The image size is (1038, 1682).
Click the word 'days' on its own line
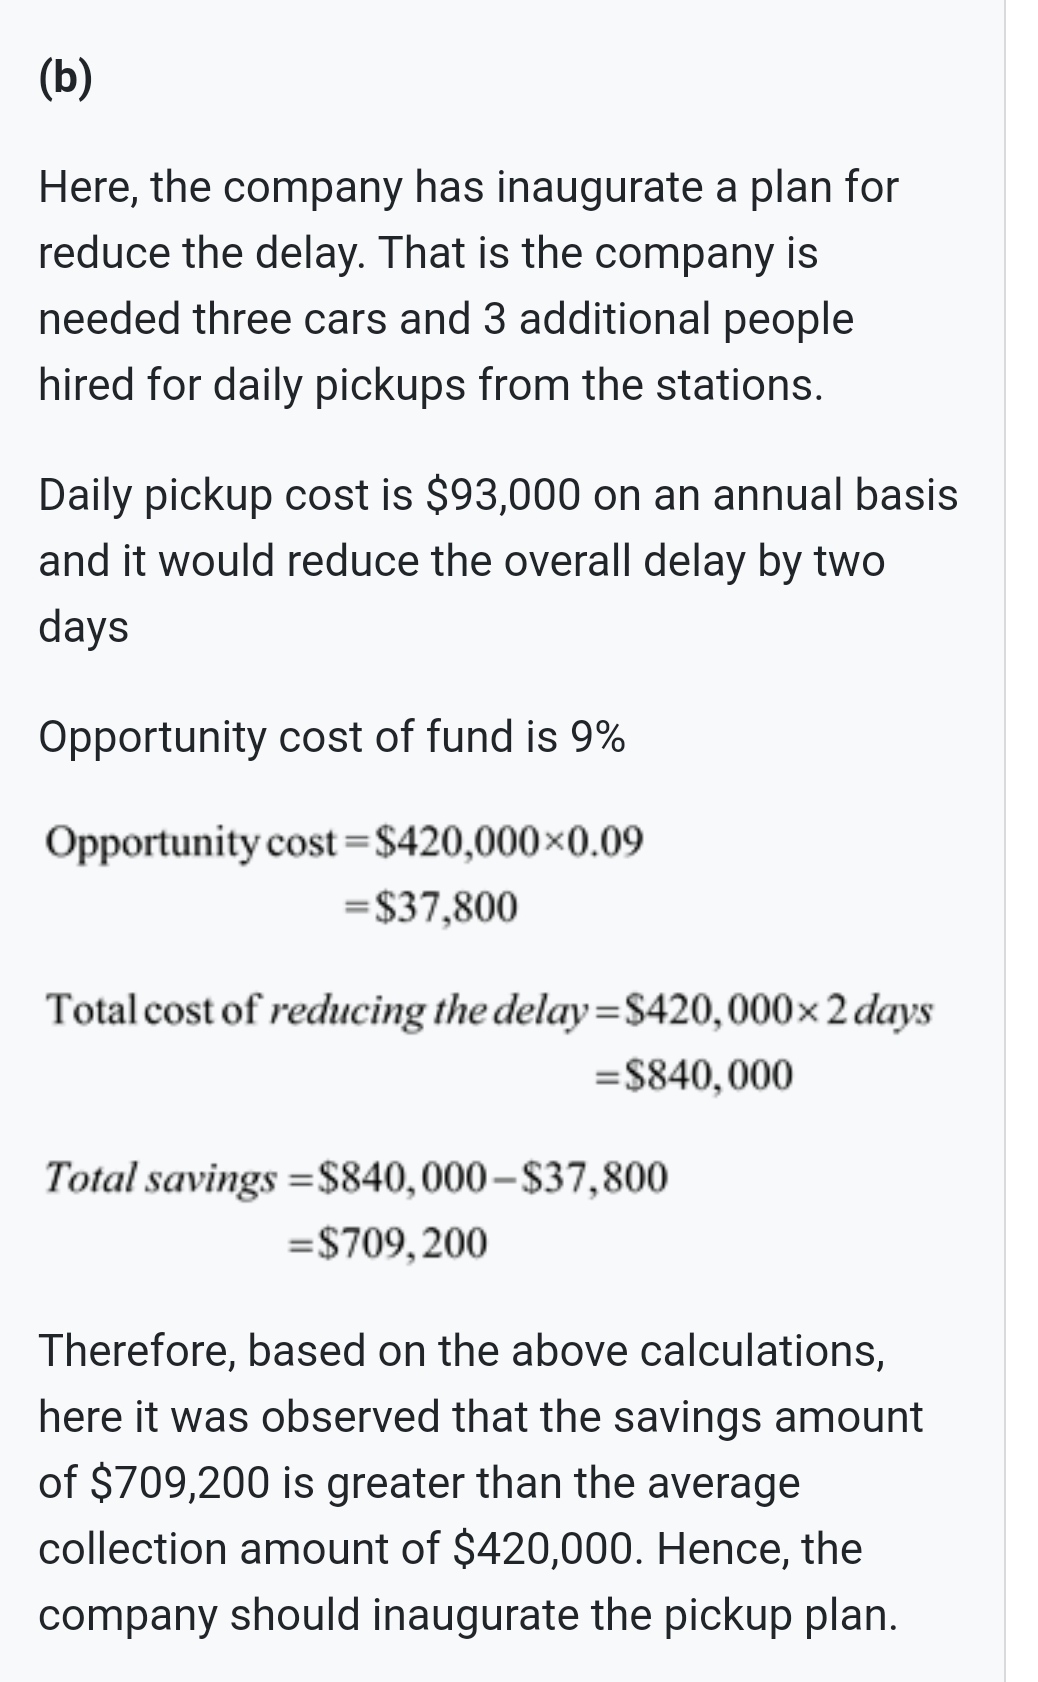[83, 627]
